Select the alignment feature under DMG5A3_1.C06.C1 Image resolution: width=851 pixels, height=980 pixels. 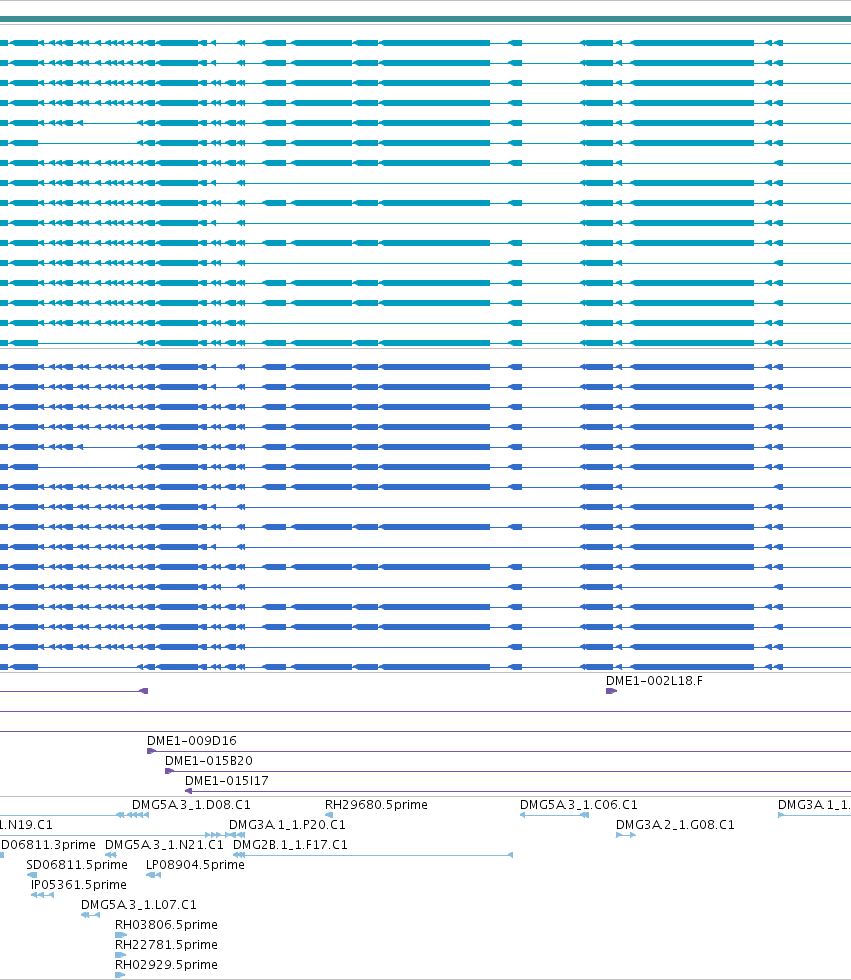point(554,815)
